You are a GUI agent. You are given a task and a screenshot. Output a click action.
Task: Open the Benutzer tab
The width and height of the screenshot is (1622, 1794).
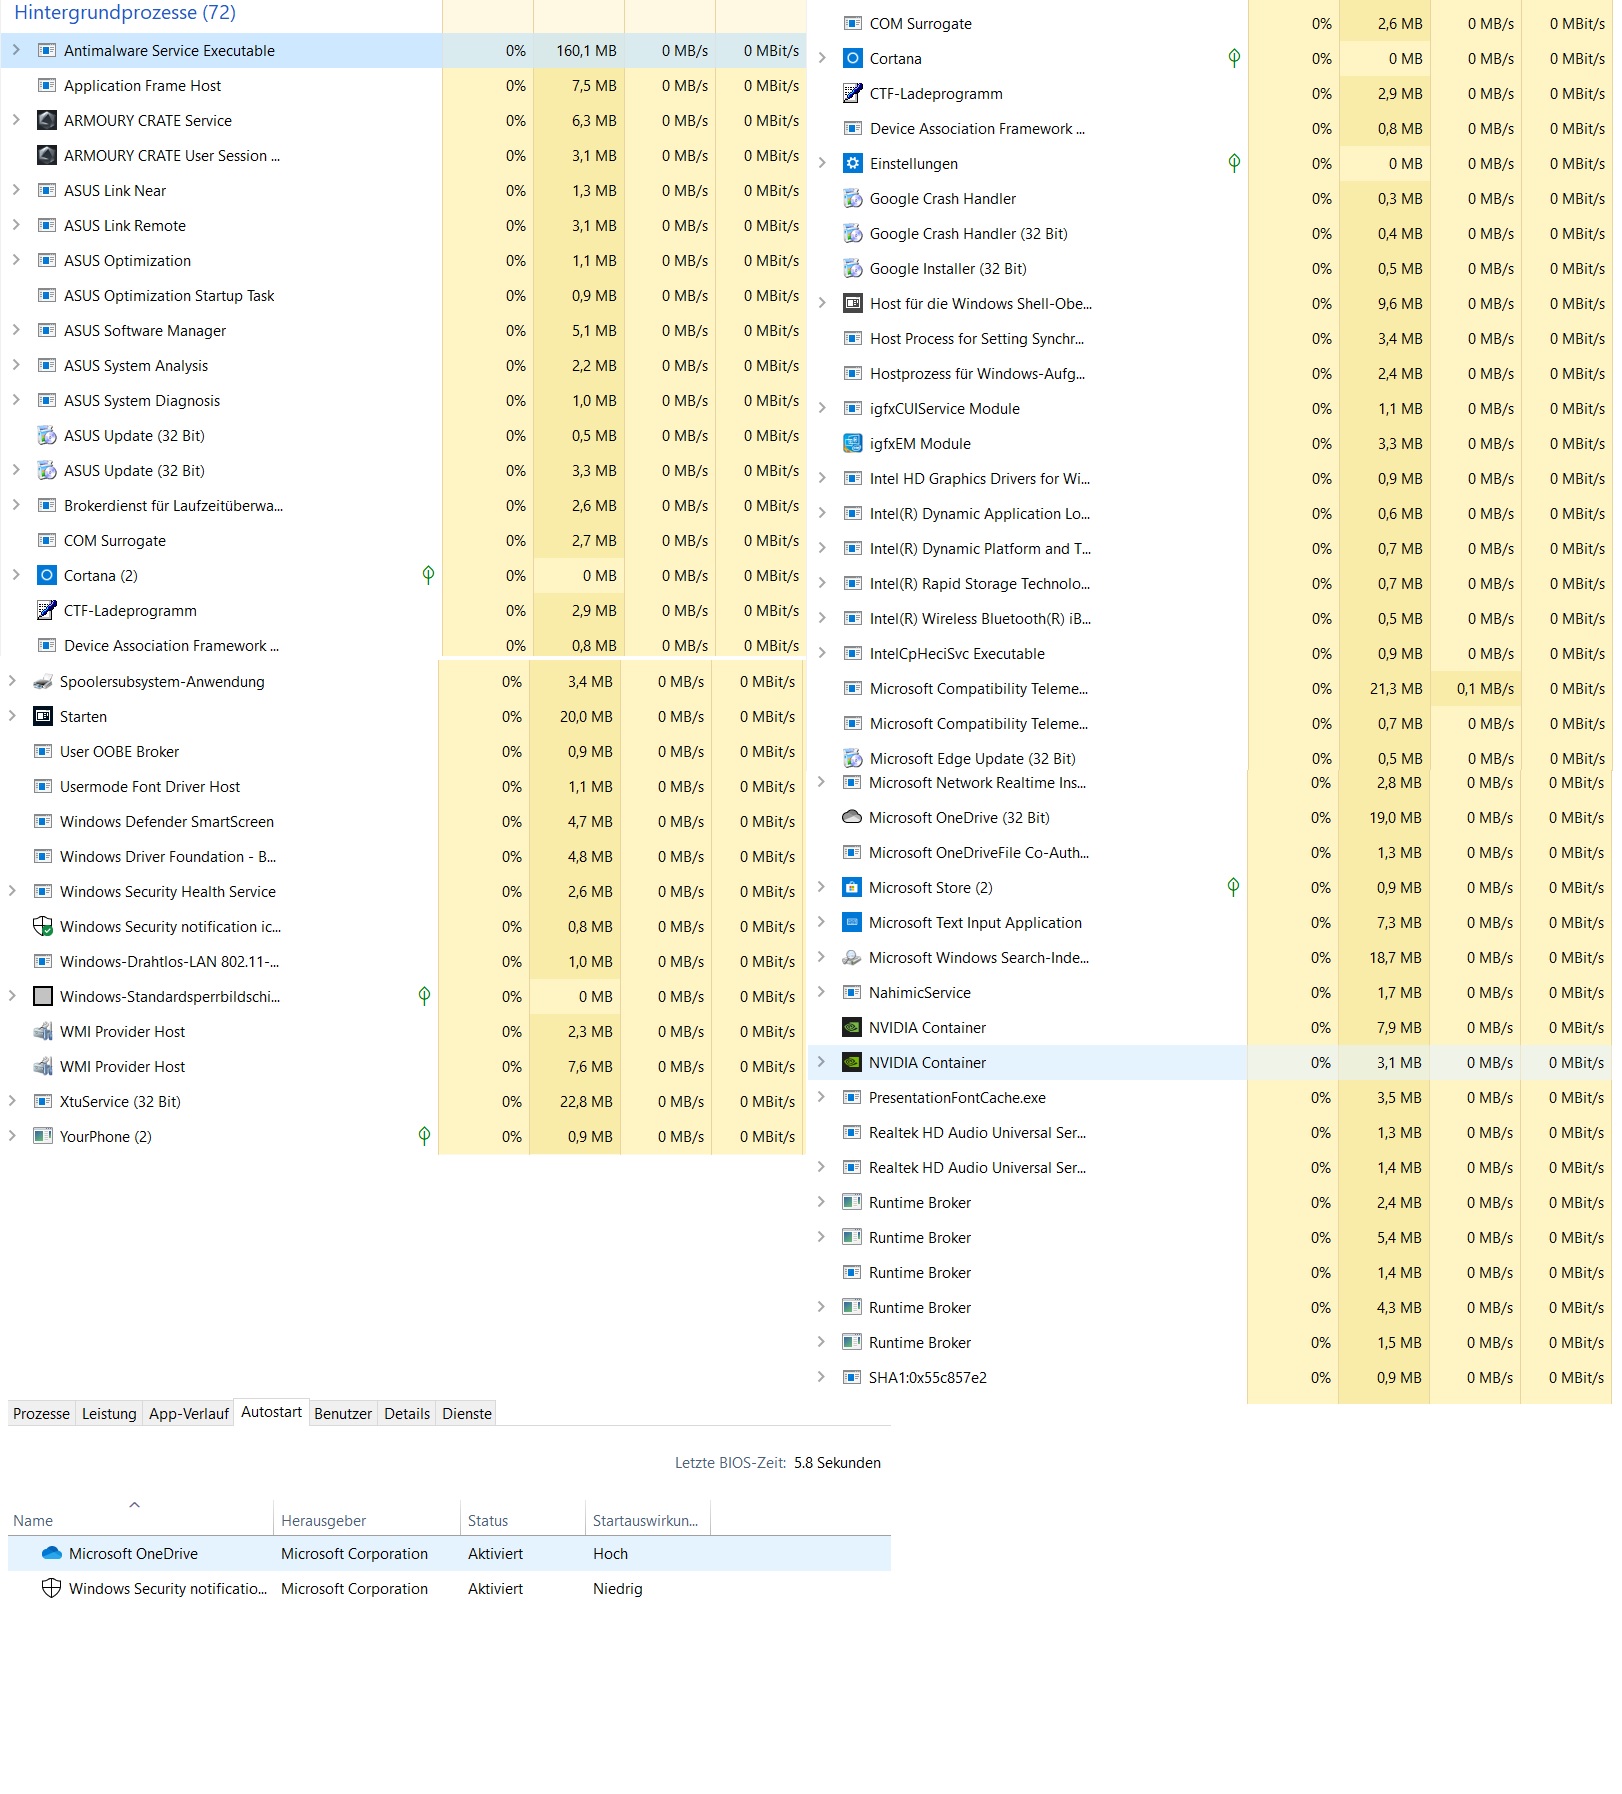(x=343, y=1414)
